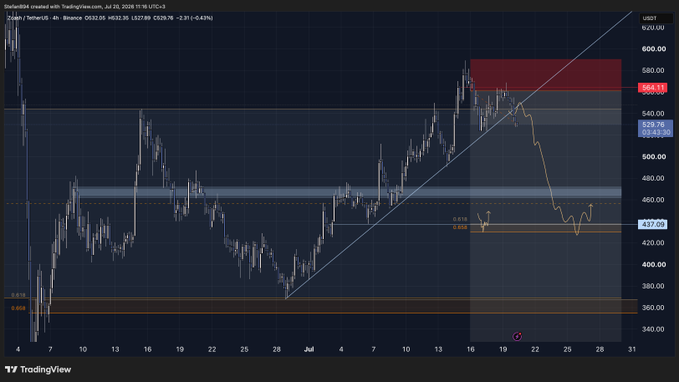Click the 460.00 price axis label
Image resolution: width=679 pixels, height=382 pixels.
coord(653,200)
